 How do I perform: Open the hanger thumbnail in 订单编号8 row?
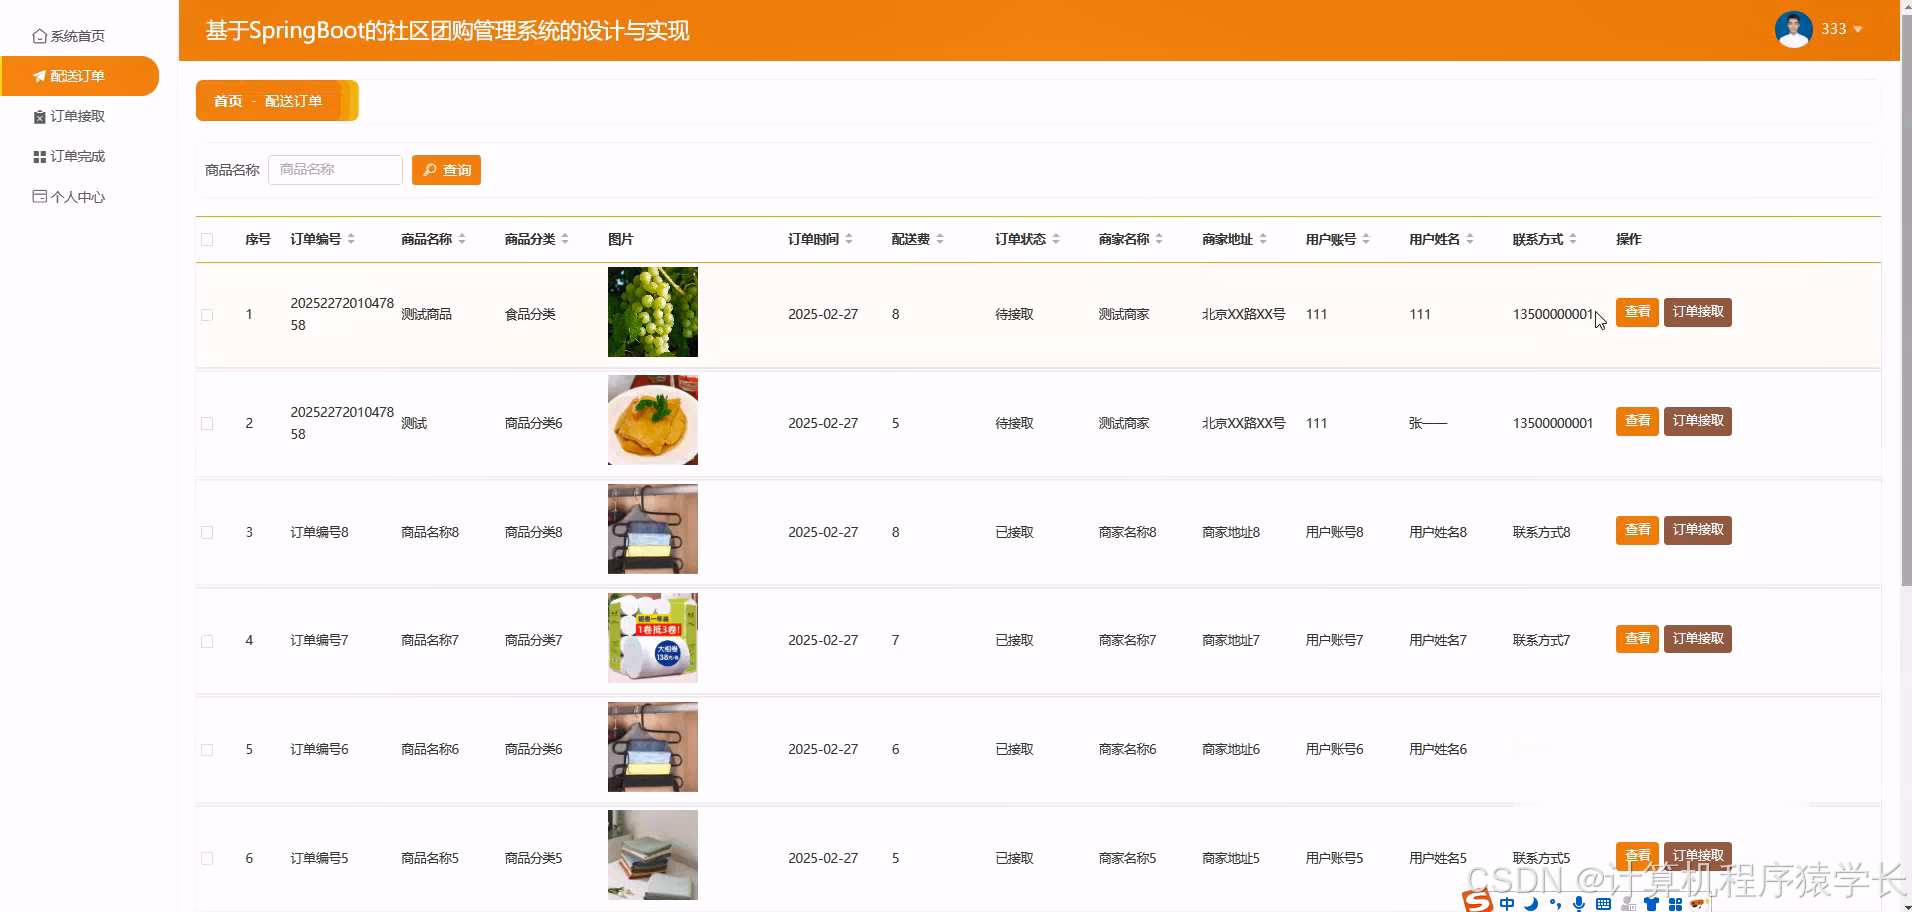click(653, 529)
